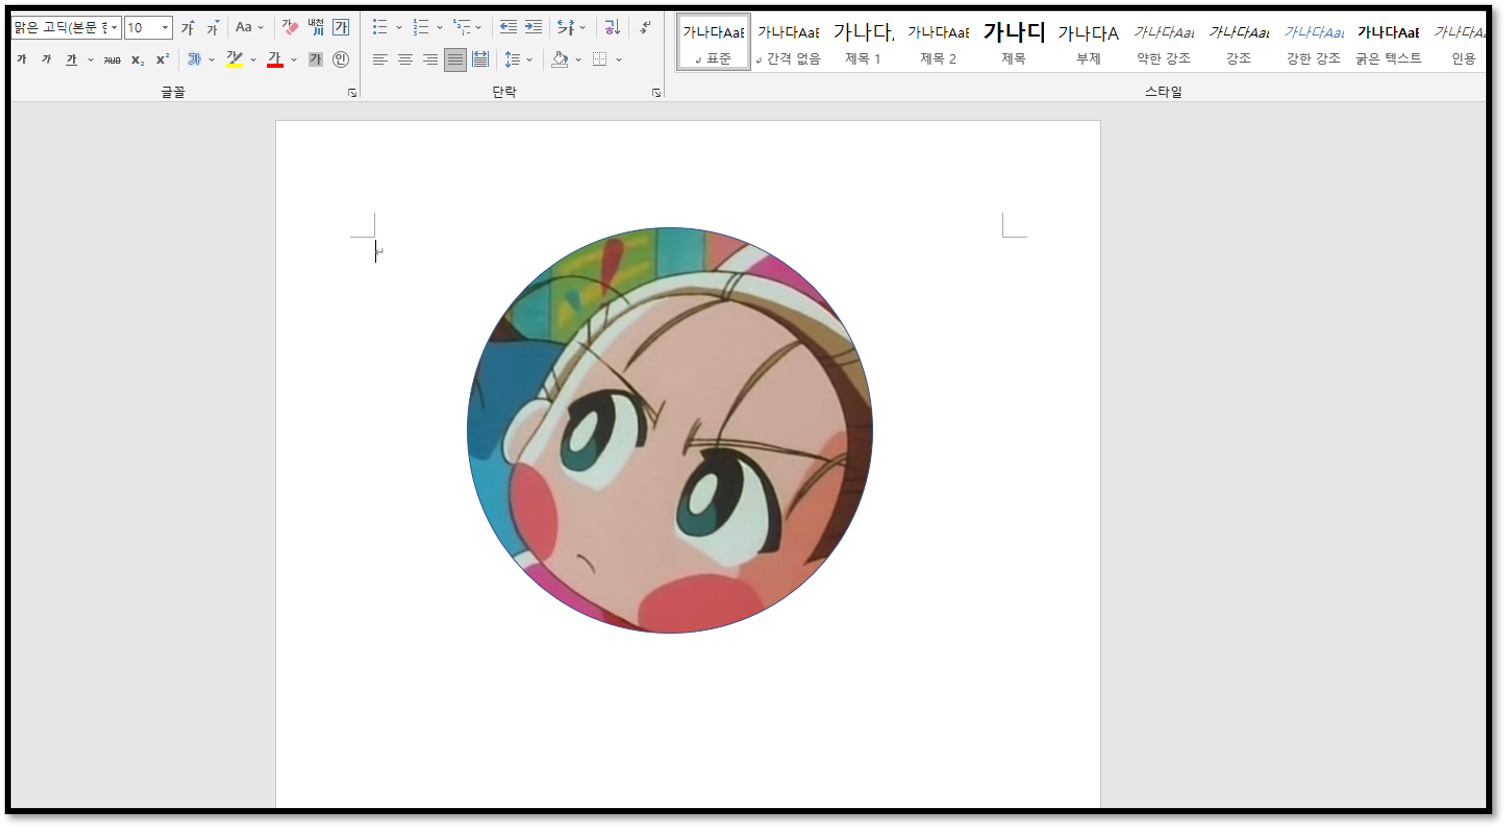Viewport: 1505px width, 827px height.
Task: Apply text effects with the blue outlined letter icon
Action: pos(194,60)
